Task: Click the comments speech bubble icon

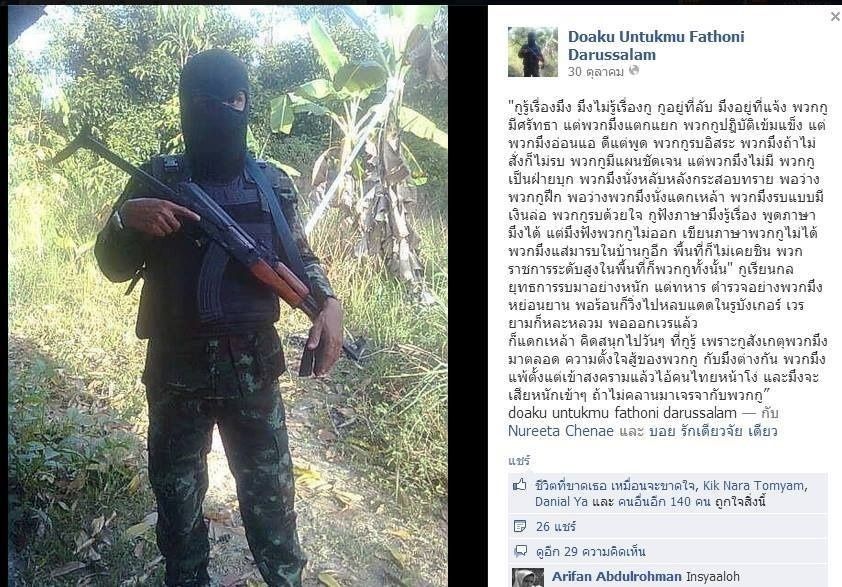Action: (520, 551)
